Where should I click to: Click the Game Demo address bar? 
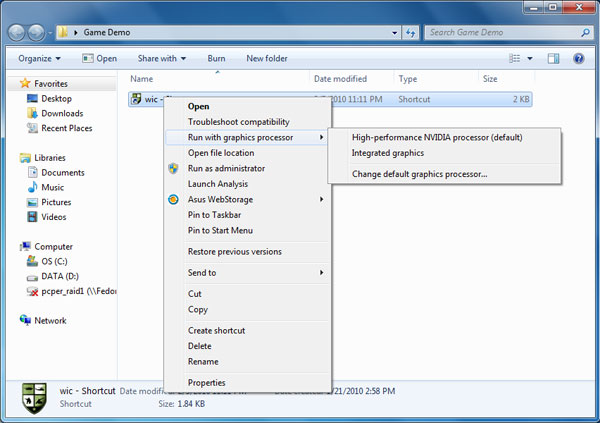click(228, 33)
